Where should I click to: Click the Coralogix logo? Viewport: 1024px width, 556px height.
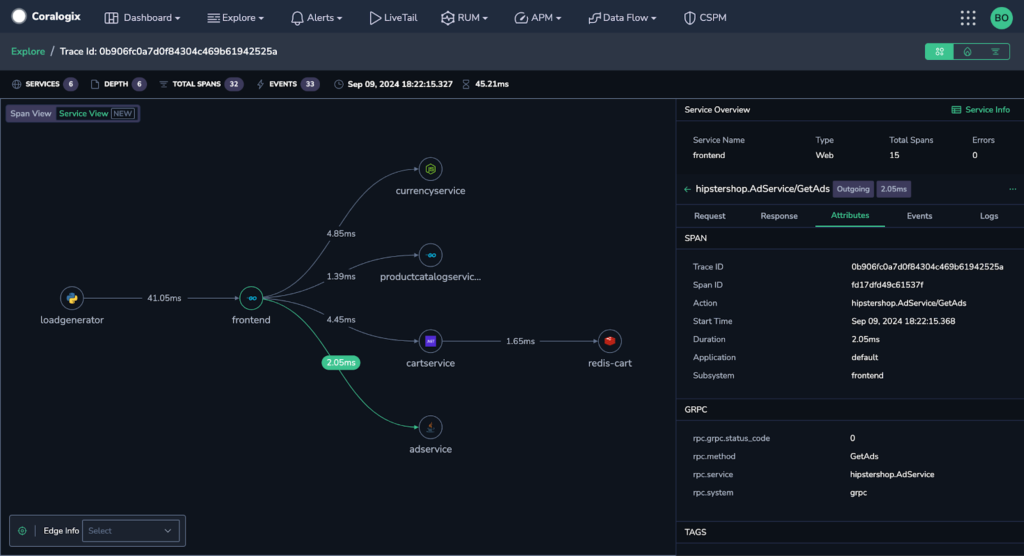pos(46,16)
